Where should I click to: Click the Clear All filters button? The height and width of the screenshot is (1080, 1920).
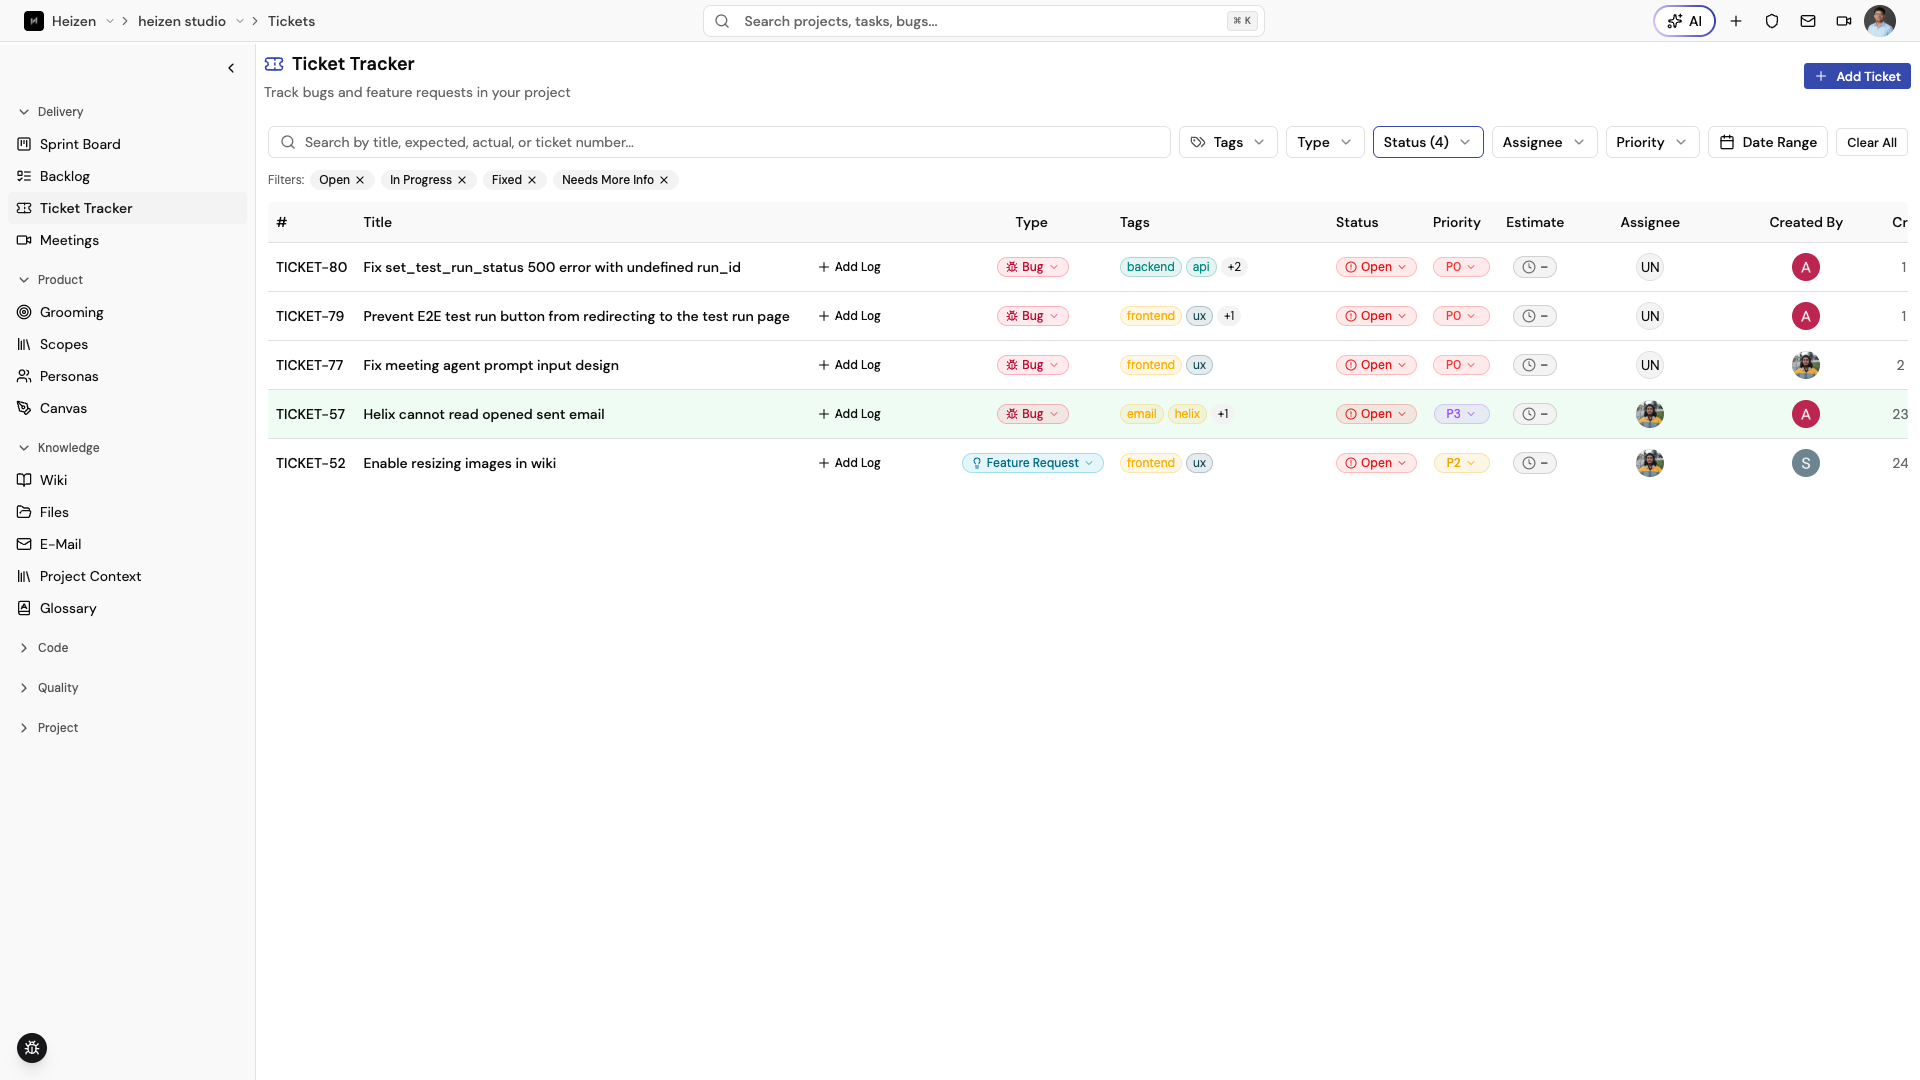coord(1871,142)
